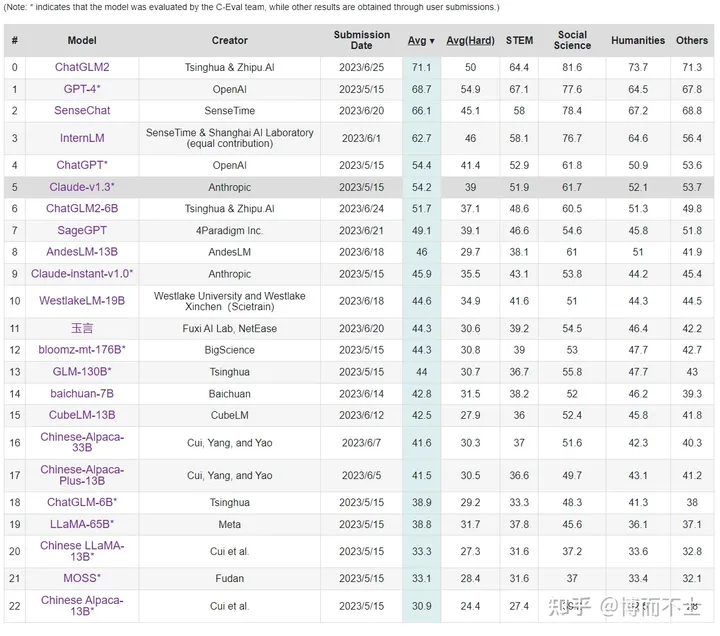Open the ChatGPT* model link

tap(82, 165)
